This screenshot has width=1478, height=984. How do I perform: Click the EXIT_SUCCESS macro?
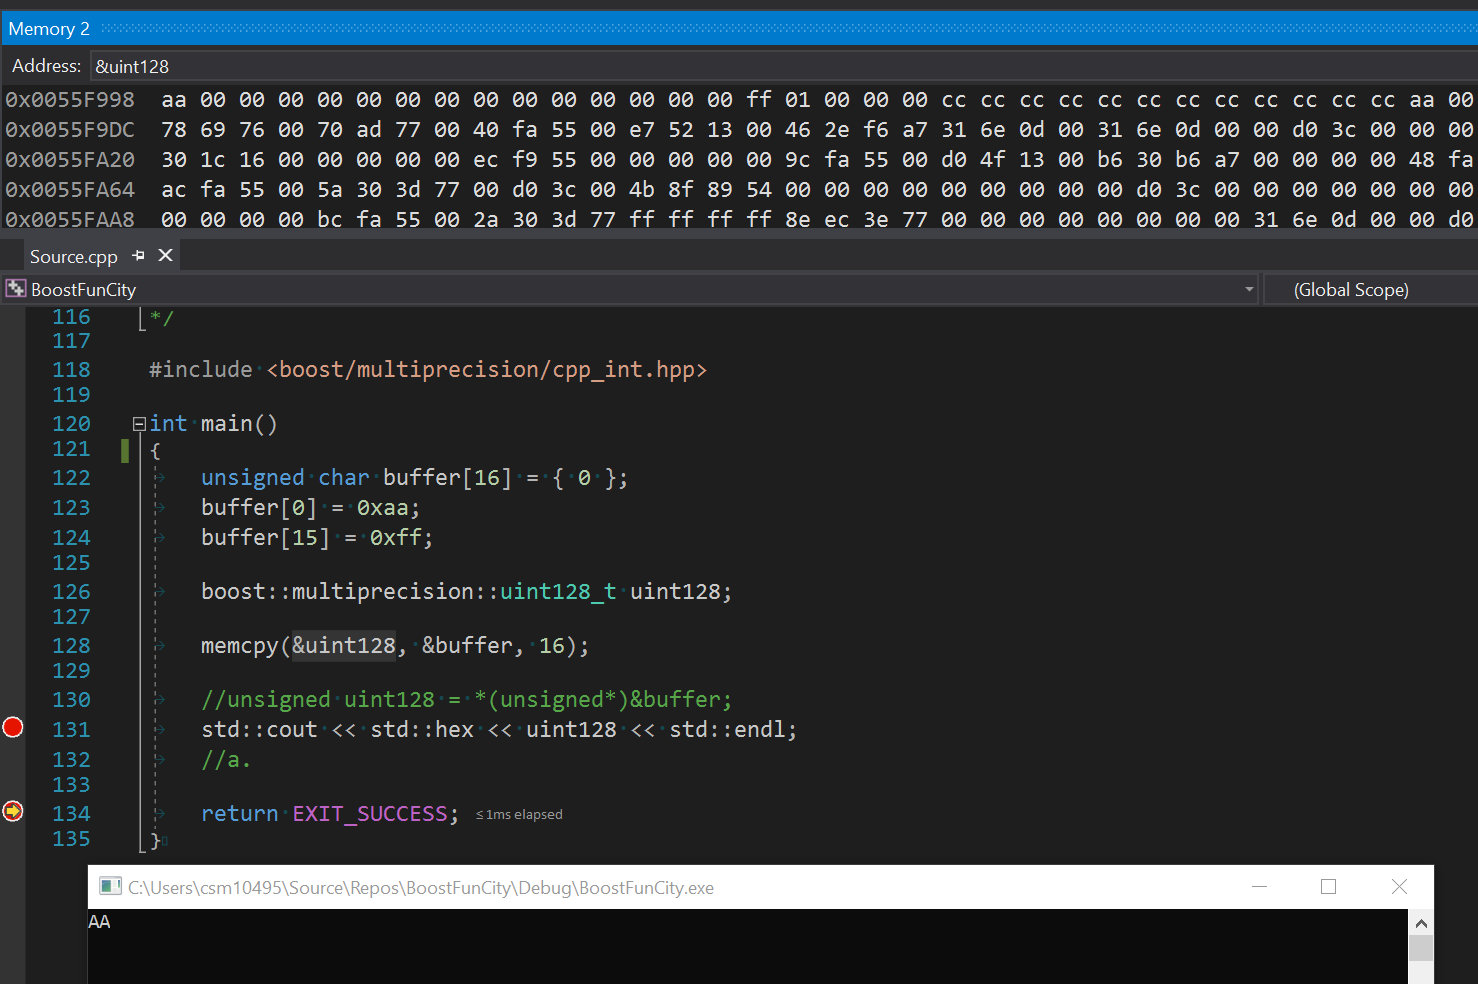370,814
